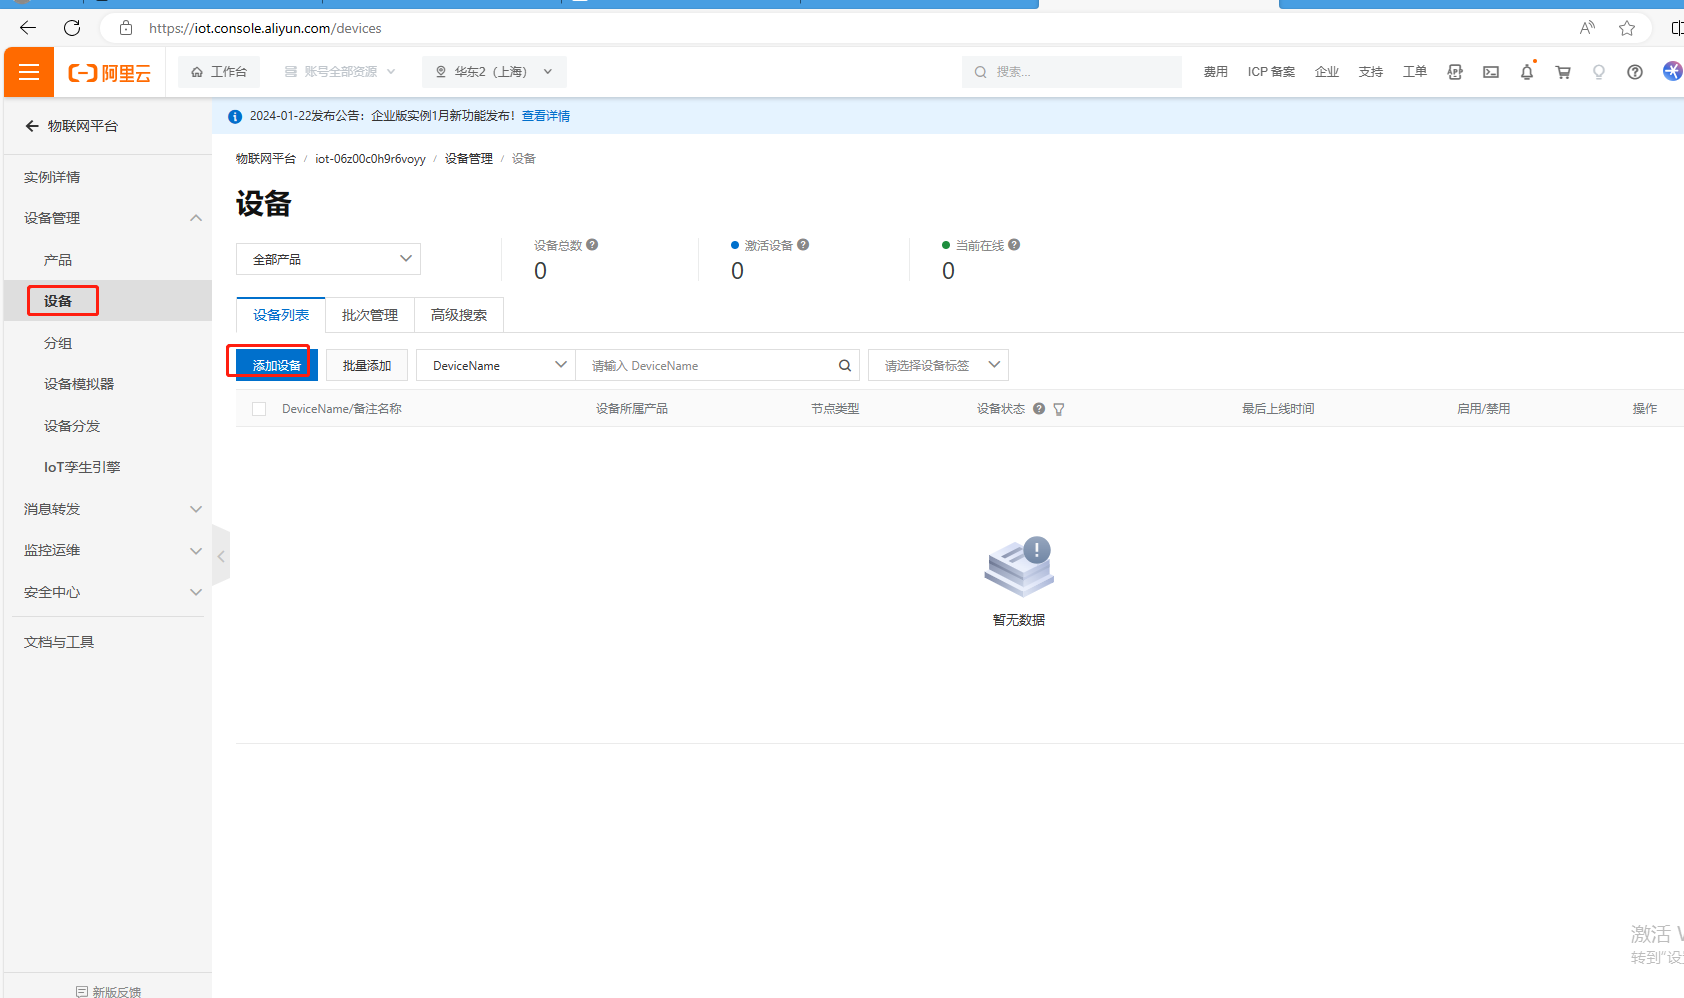Open the 查看详情 announcement link
Viewport: 1684px width, 998px height.
click(545, 116)
